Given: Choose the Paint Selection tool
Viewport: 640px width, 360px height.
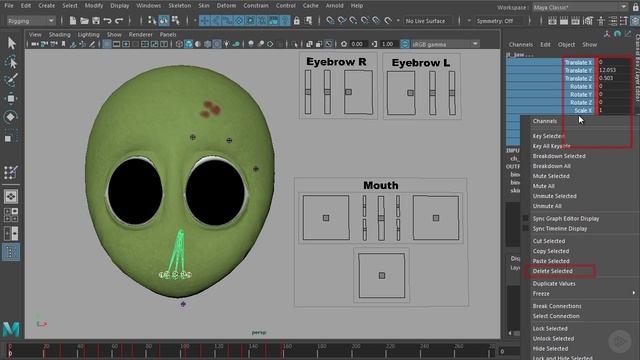Looking at the screenshot, I should tap(11, 80).
